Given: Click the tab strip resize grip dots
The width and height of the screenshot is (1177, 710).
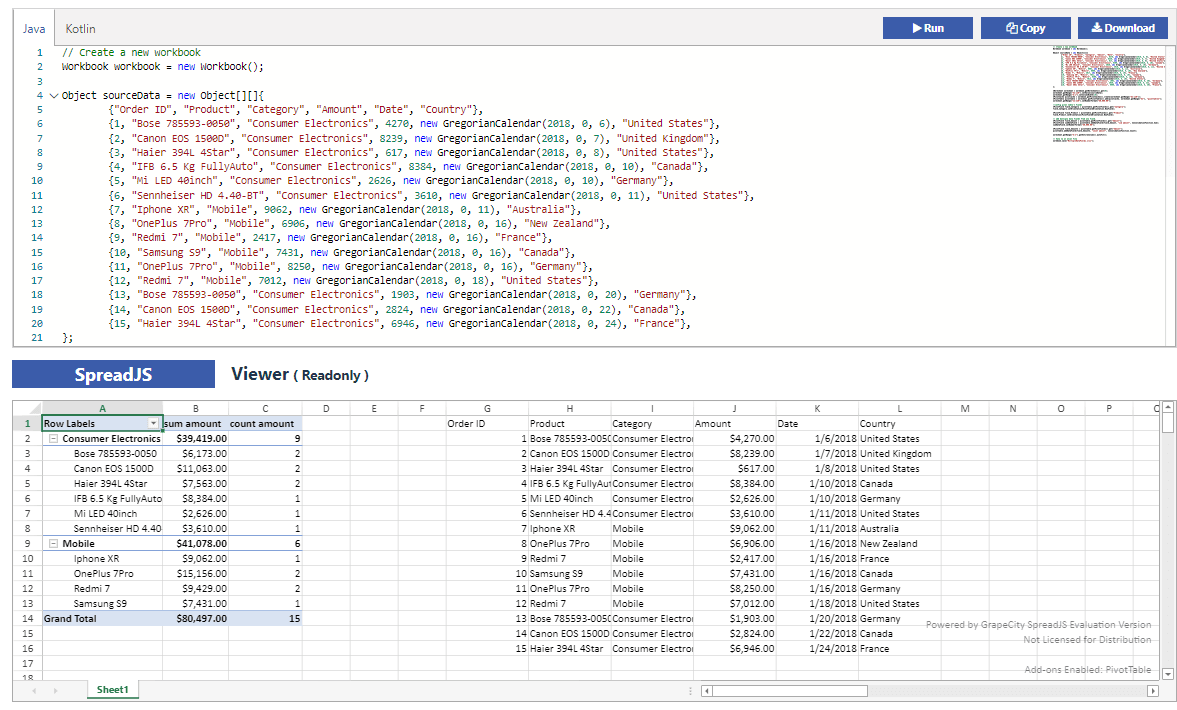Looking at the screenshot, I should (x=691, y=690).
